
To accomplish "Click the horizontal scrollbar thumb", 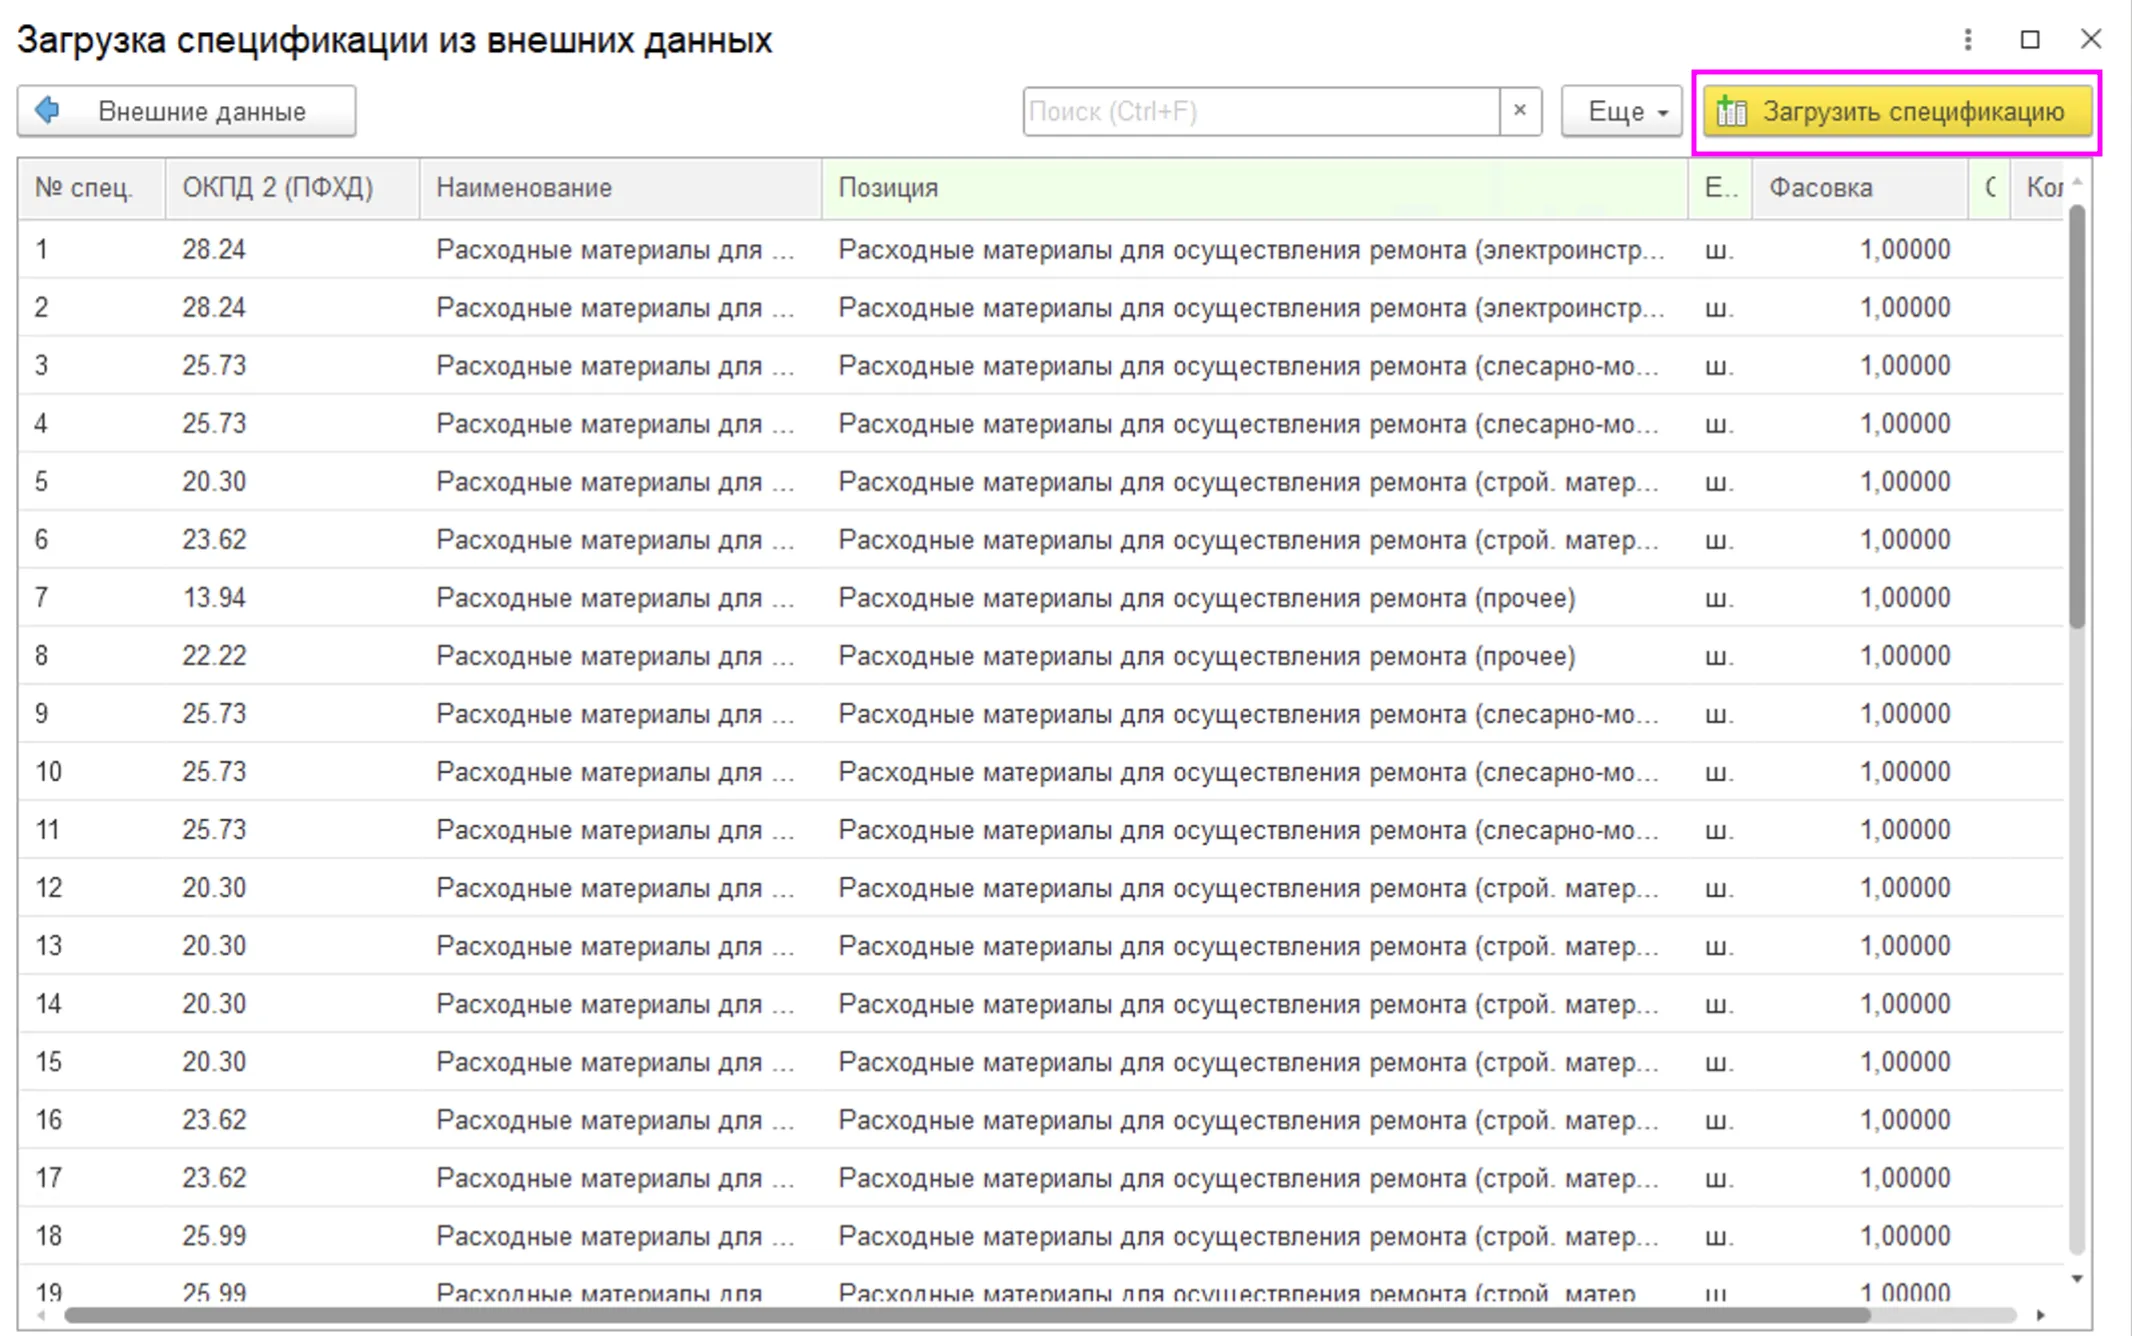I will 967,1315.
